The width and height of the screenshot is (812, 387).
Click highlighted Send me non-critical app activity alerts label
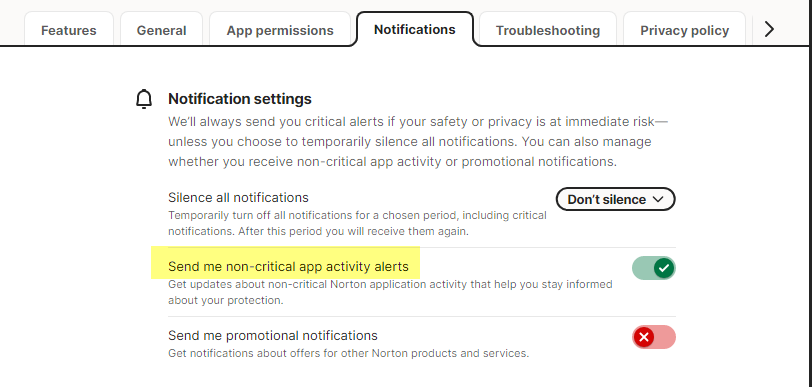tap(288, 267)
